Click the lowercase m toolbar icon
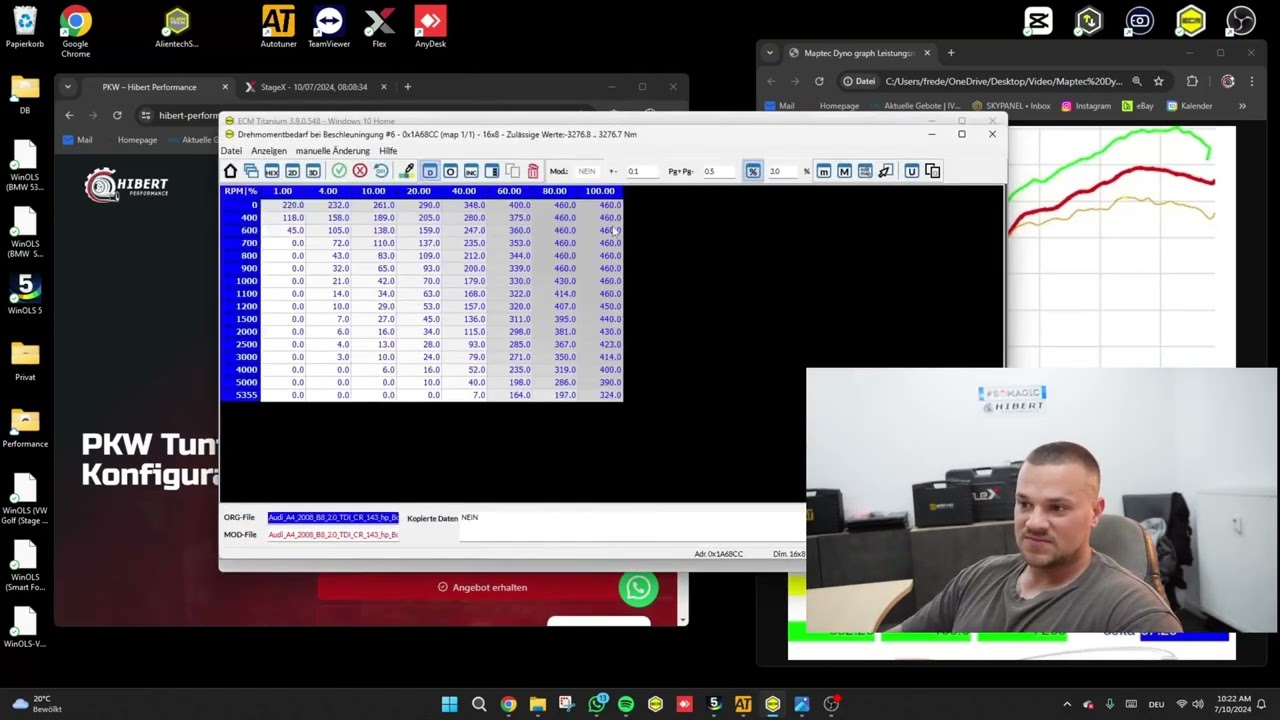Image resolution: width=1280 pixels, height=720 pixels. tap(824, 171)
